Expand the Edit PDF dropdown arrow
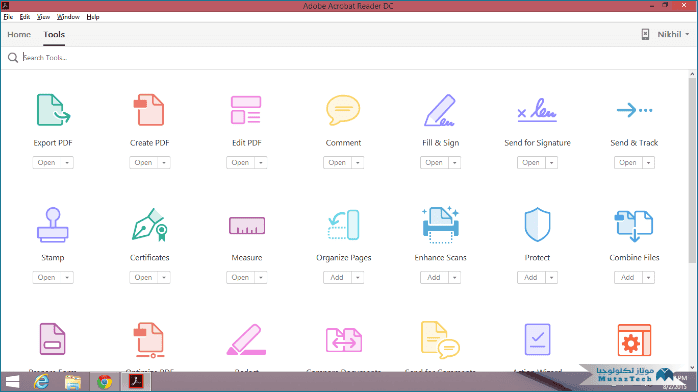This screenshot has width=698, height=392. [x=261, y=163]
